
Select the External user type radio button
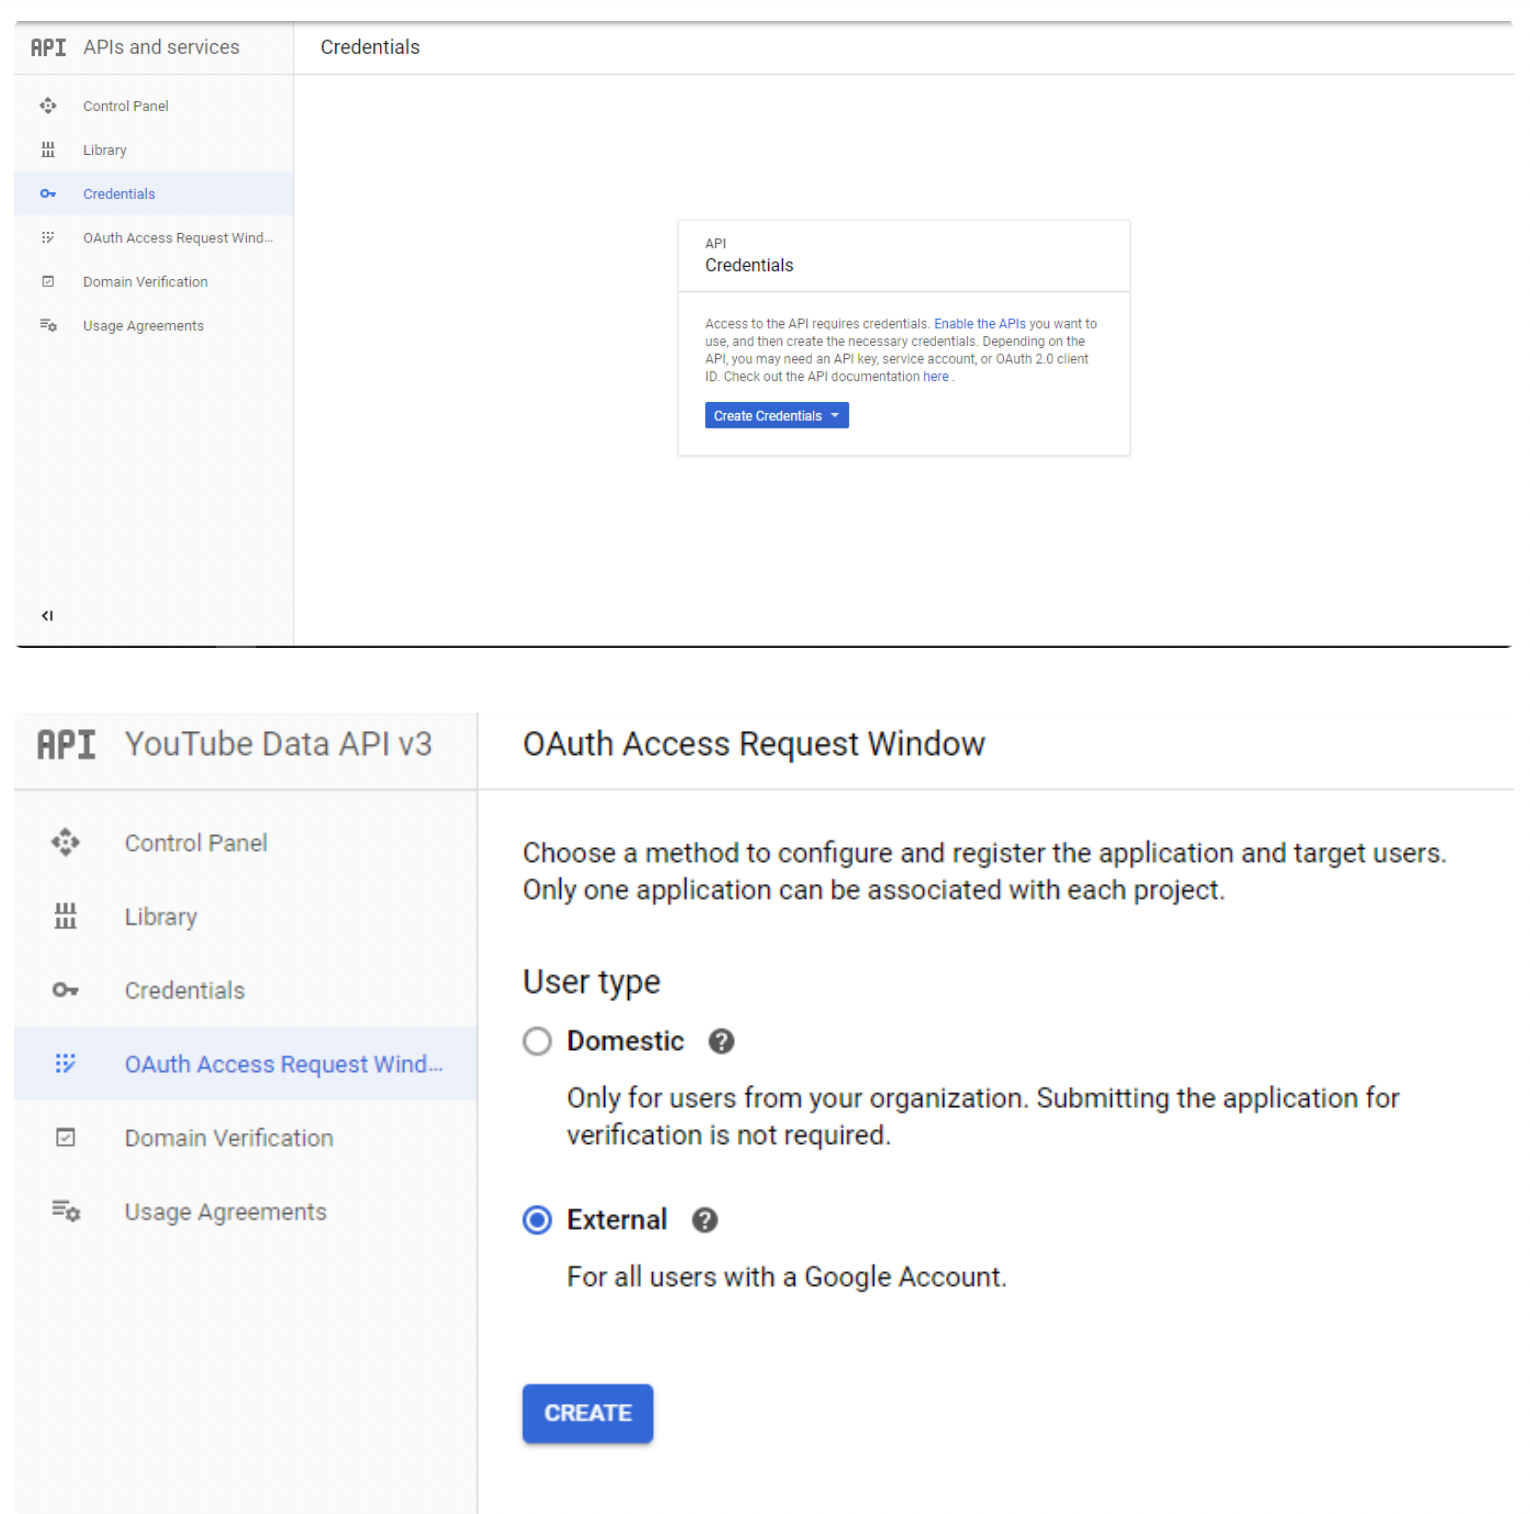[537, 1220]
